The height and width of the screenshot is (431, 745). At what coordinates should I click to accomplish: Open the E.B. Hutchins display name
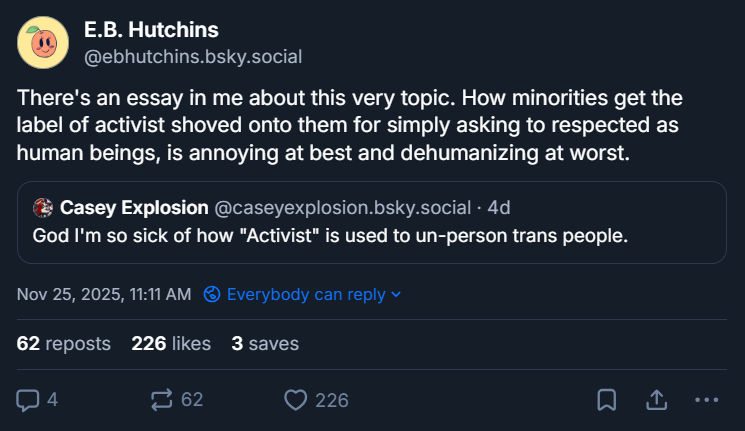(150, 30)
